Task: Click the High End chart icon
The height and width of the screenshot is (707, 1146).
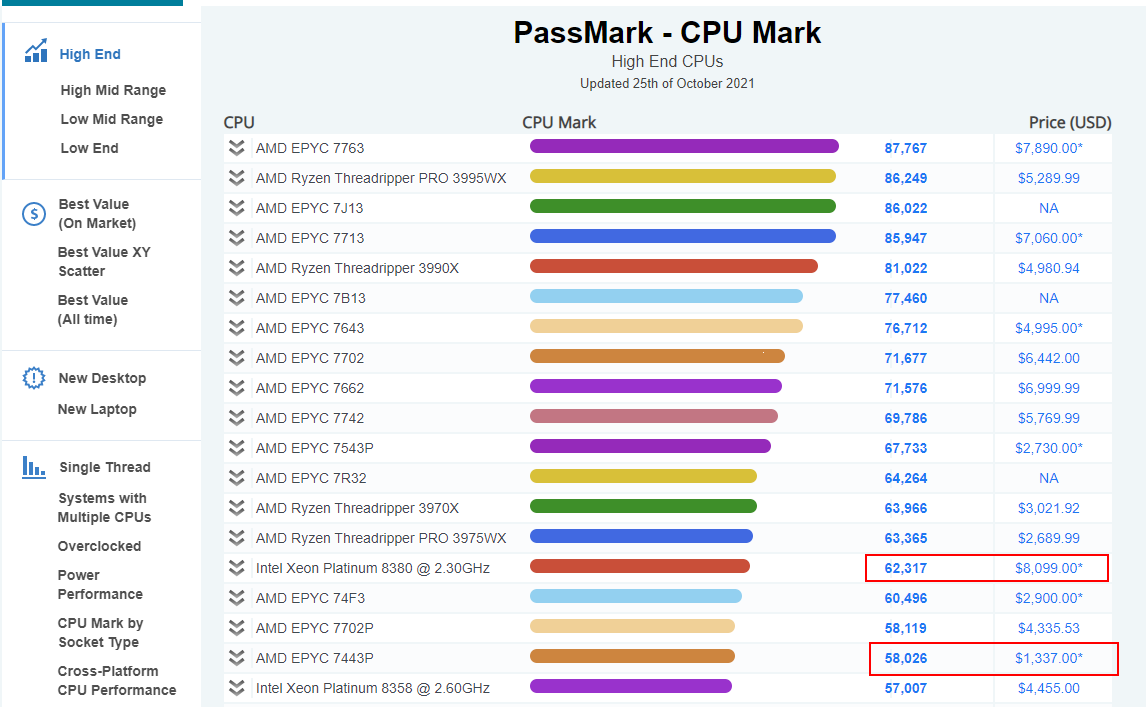Action: coord(36,50)
